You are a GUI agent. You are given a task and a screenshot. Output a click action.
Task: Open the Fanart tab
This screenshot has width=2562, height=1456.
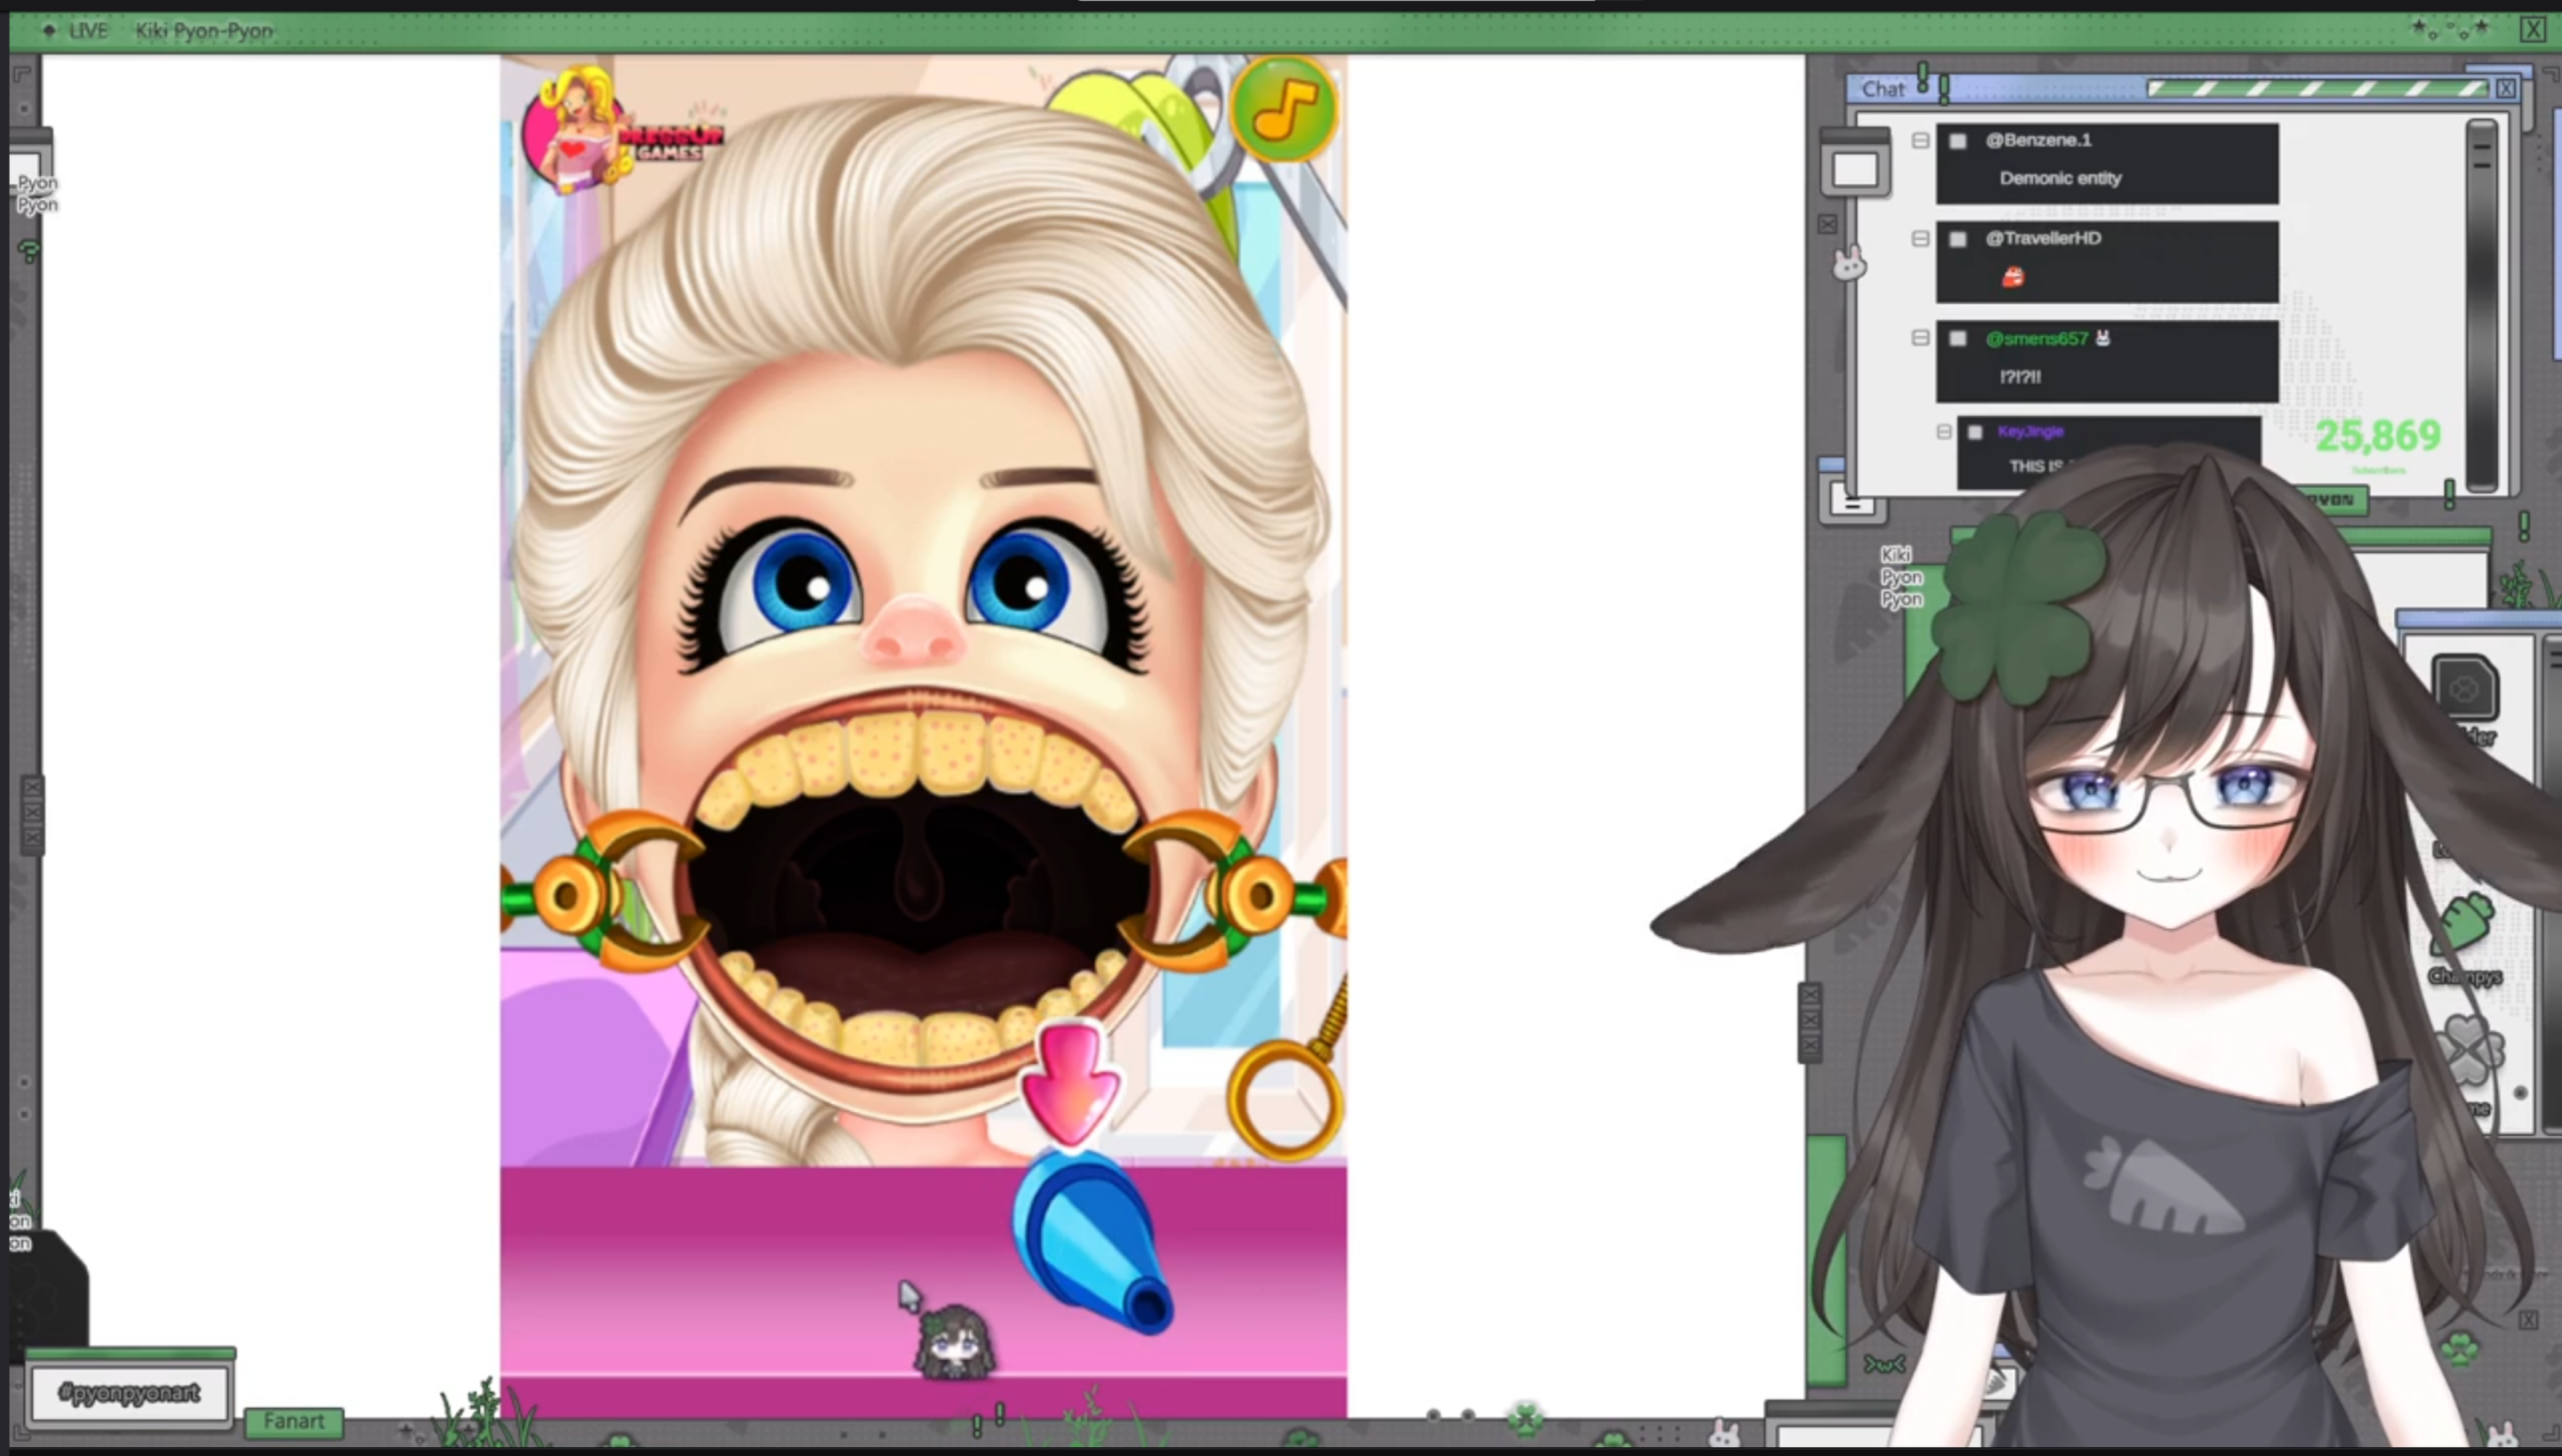coord(294,1421)
